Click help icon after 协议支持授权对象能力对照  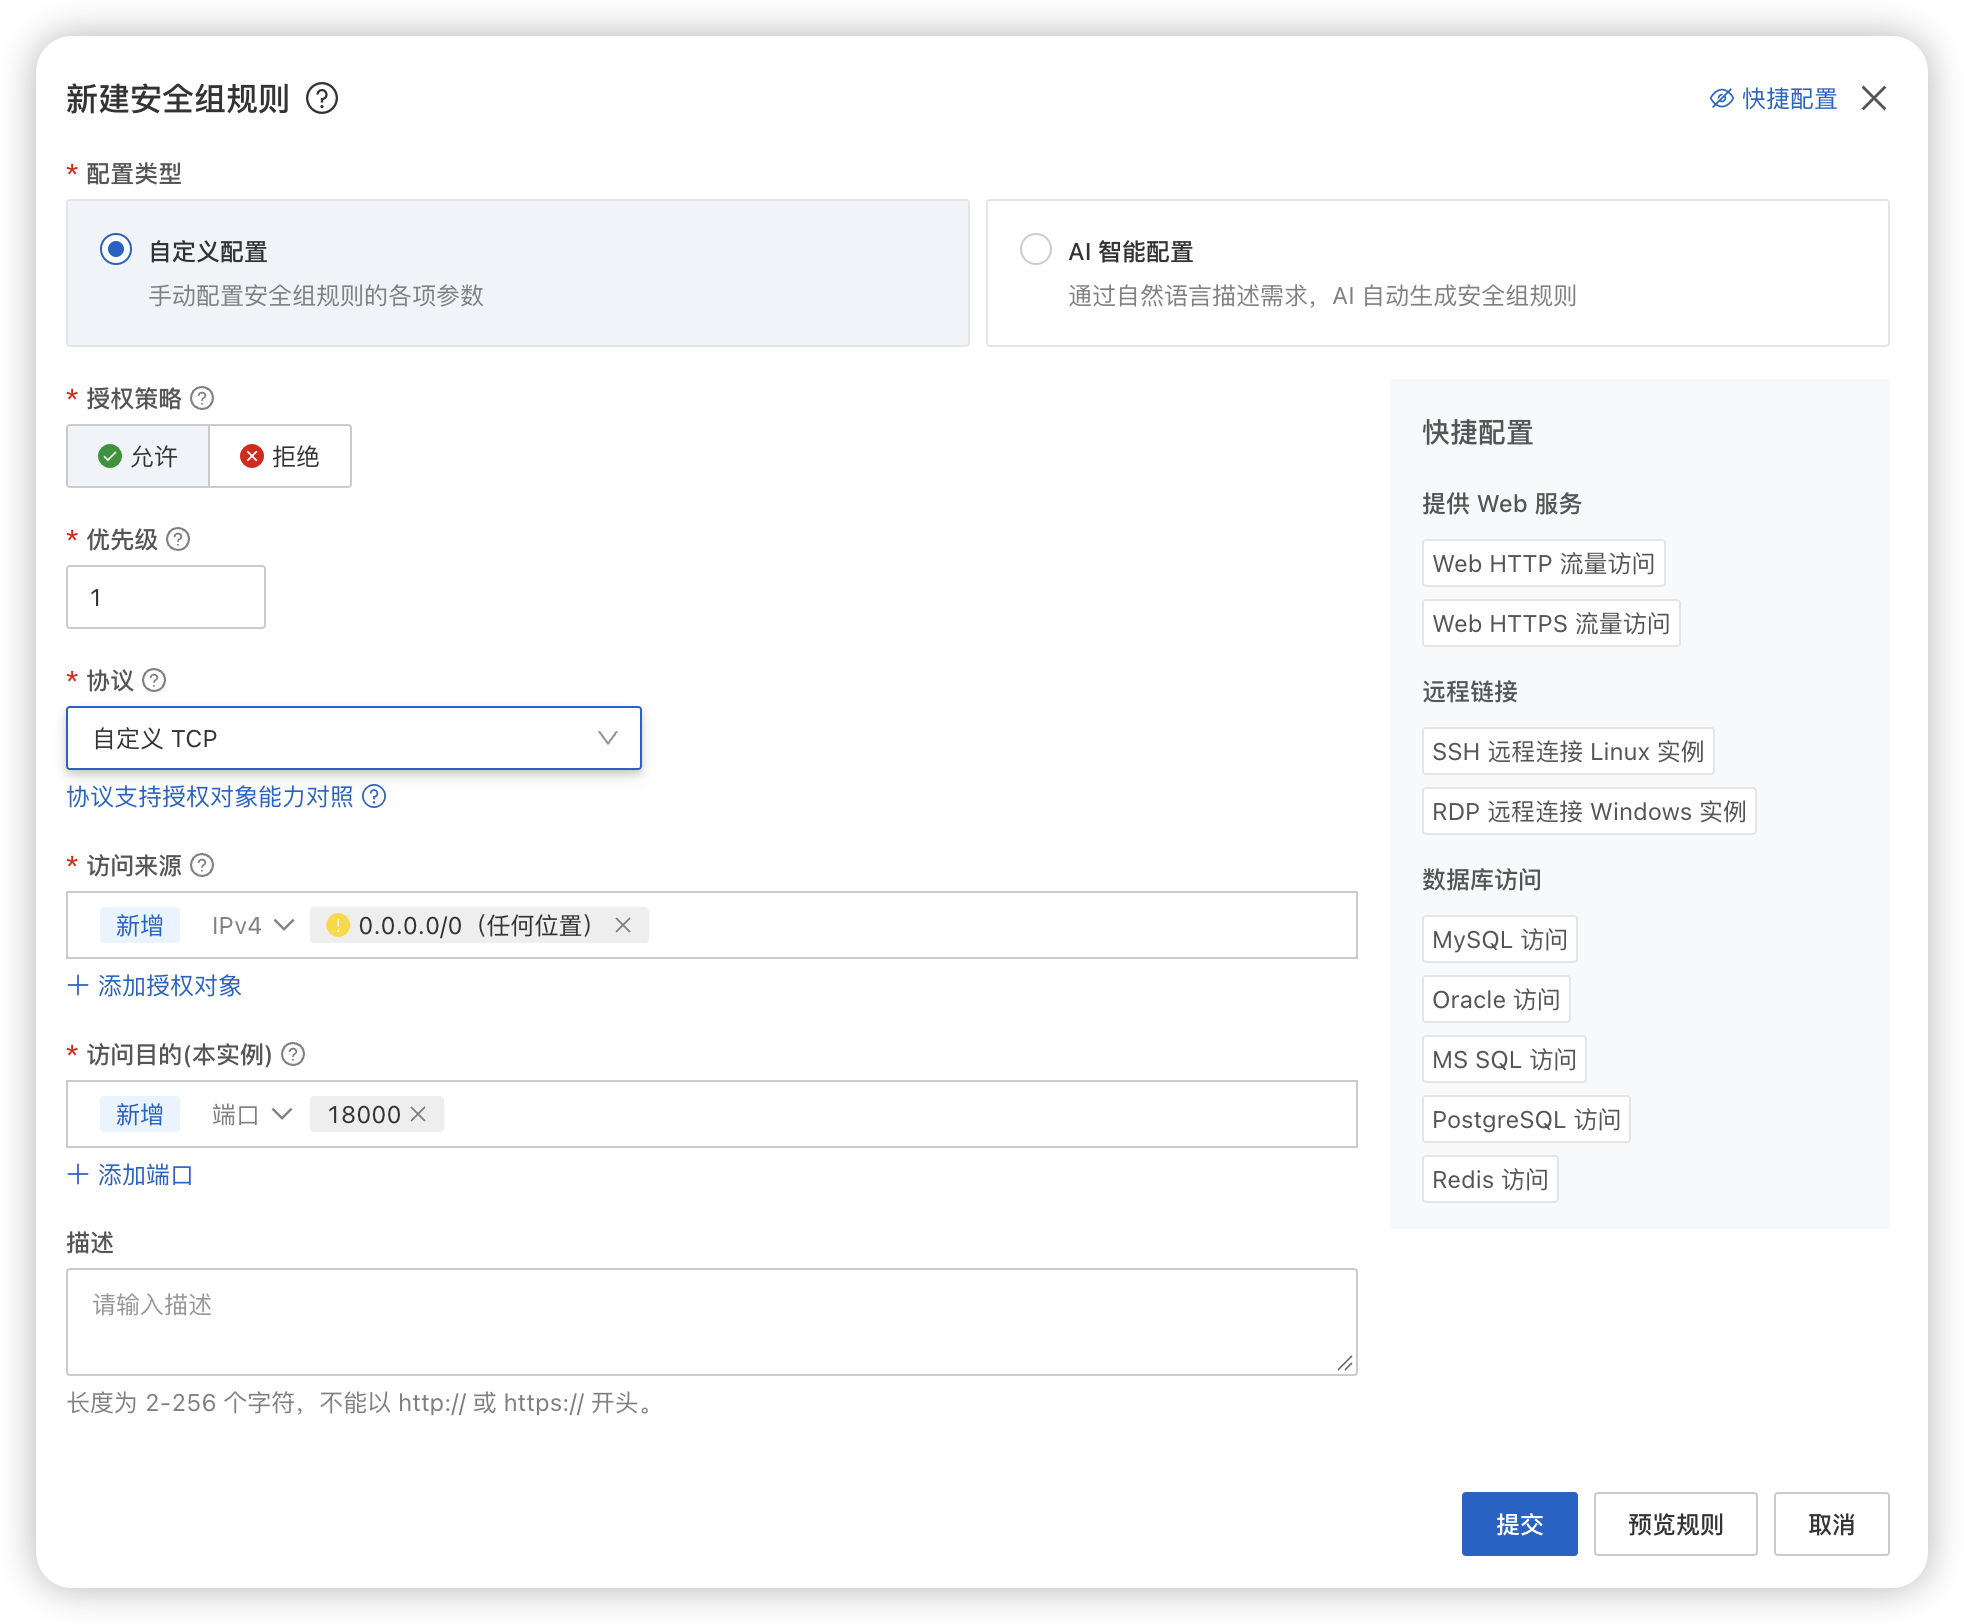point(374,797)
